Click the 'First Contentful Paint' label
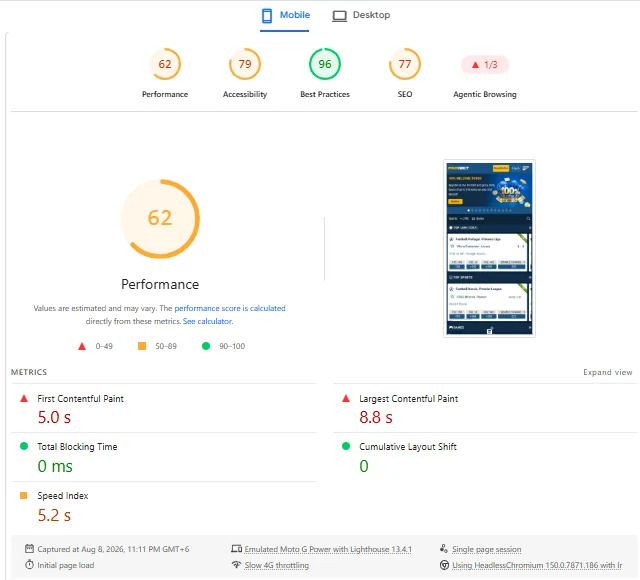Image resolution: width=640 pixels, height=580 pixels. click(80, 399)
